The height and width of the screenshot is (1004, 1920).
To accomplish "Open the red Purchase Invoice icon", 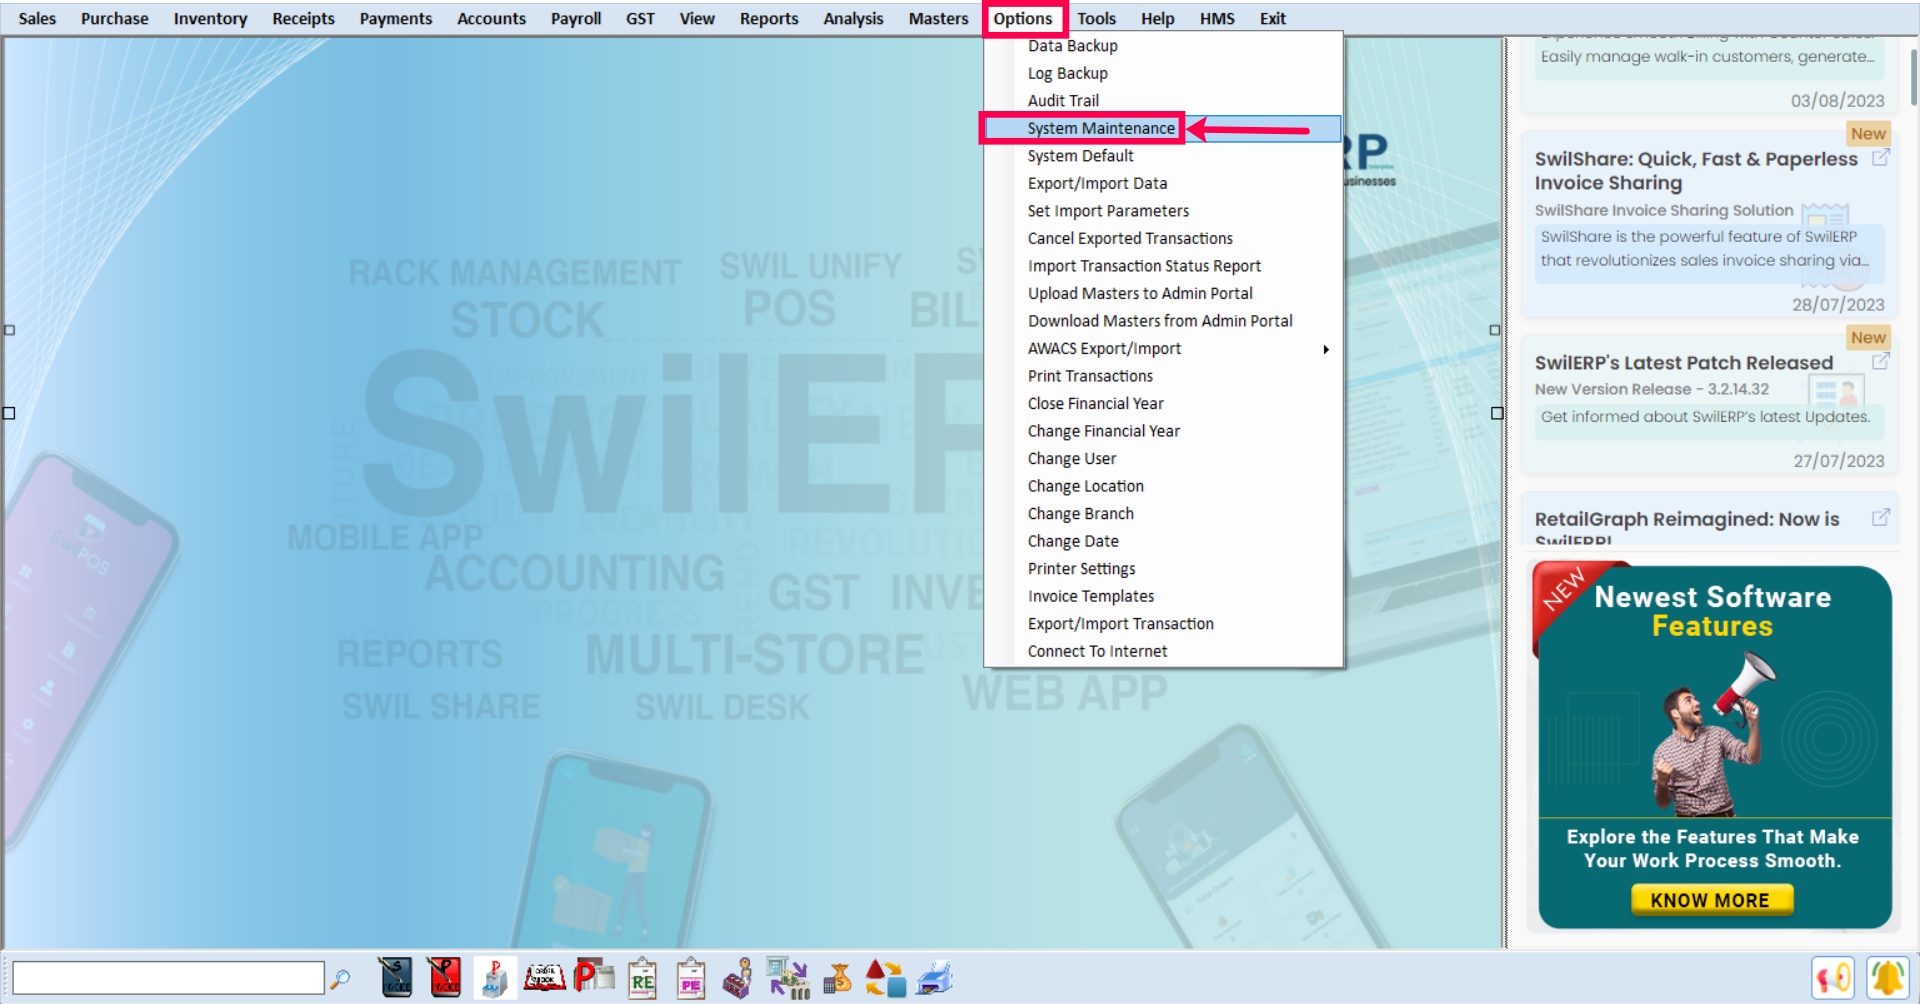I will point(444,977).
